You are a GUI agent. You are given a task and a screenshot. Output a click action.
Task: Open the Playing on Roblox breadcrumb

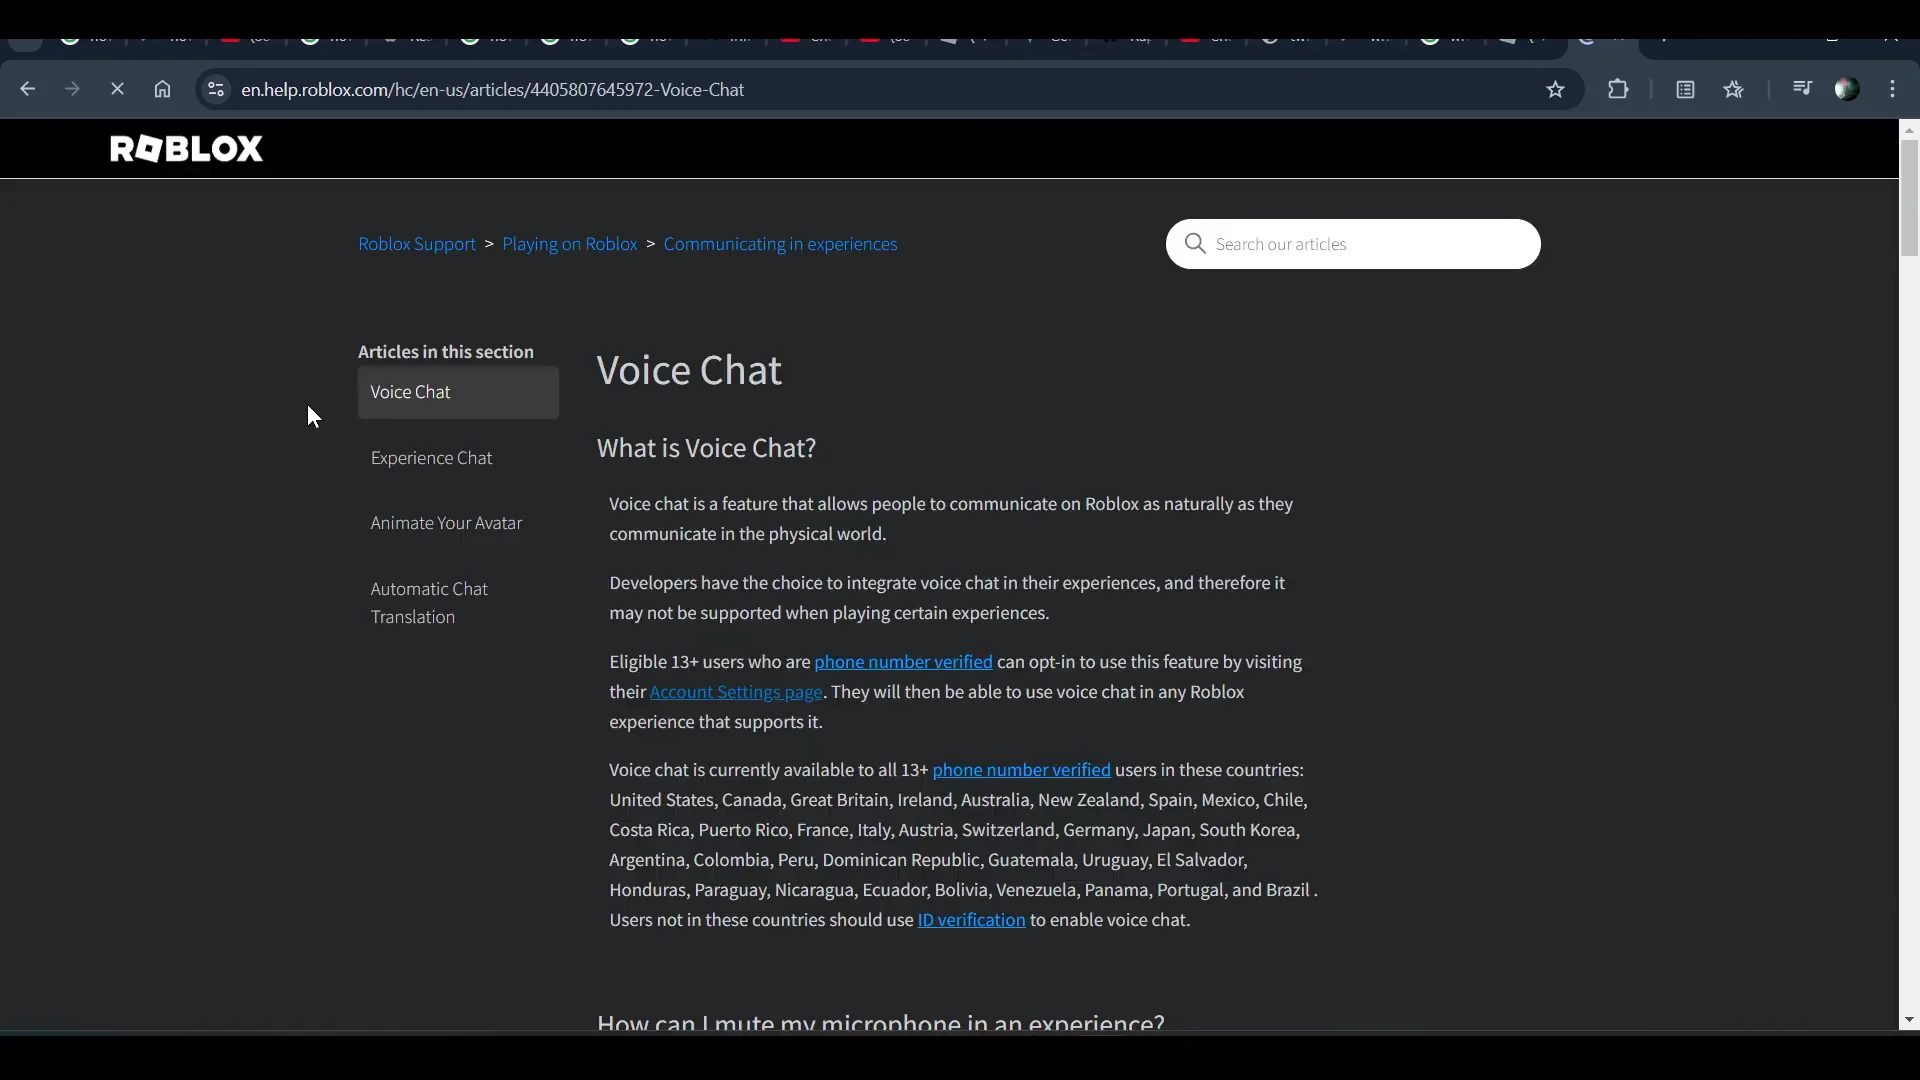[x=570, y=244]
